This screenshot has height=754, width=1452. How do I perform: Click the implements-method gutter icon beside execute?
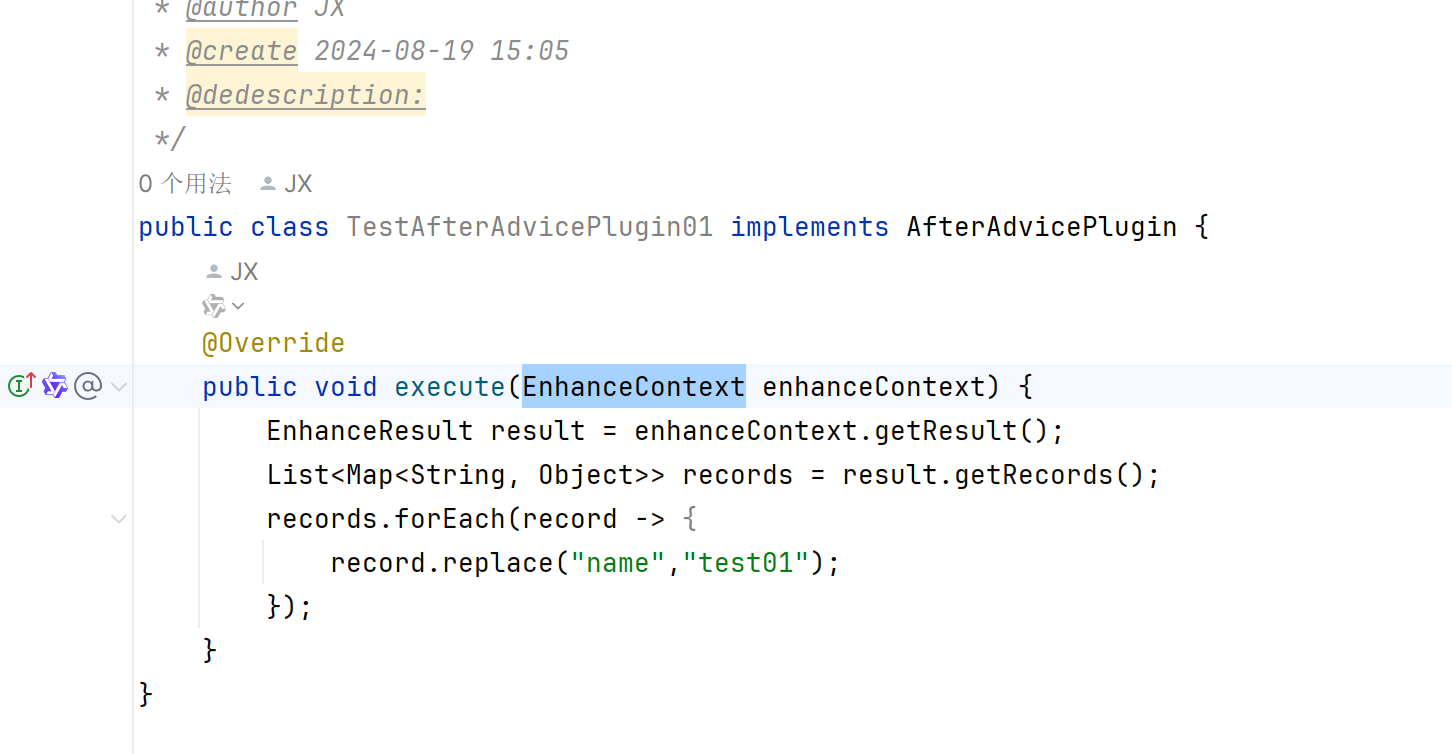tap(22, 385)
